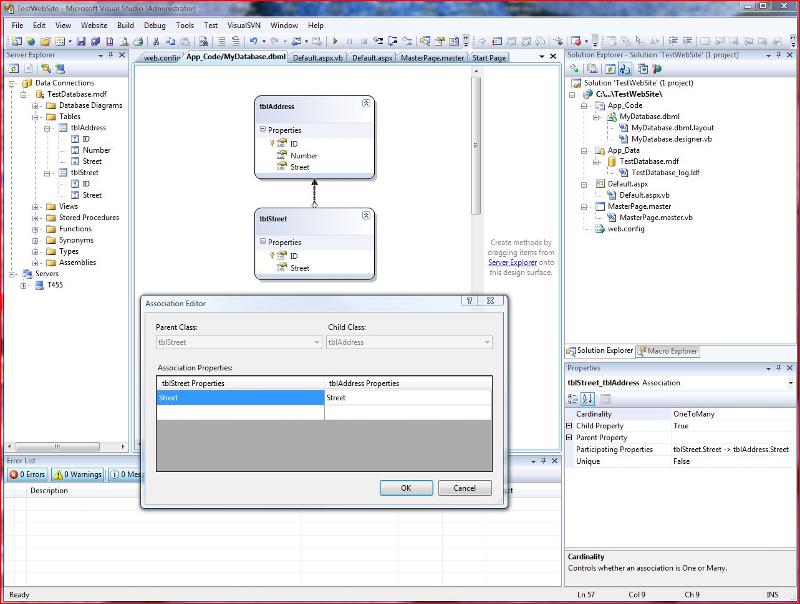Collapse tblStreet class shape with chevron
The image size is (800, 604).
[x=366, y=215]
